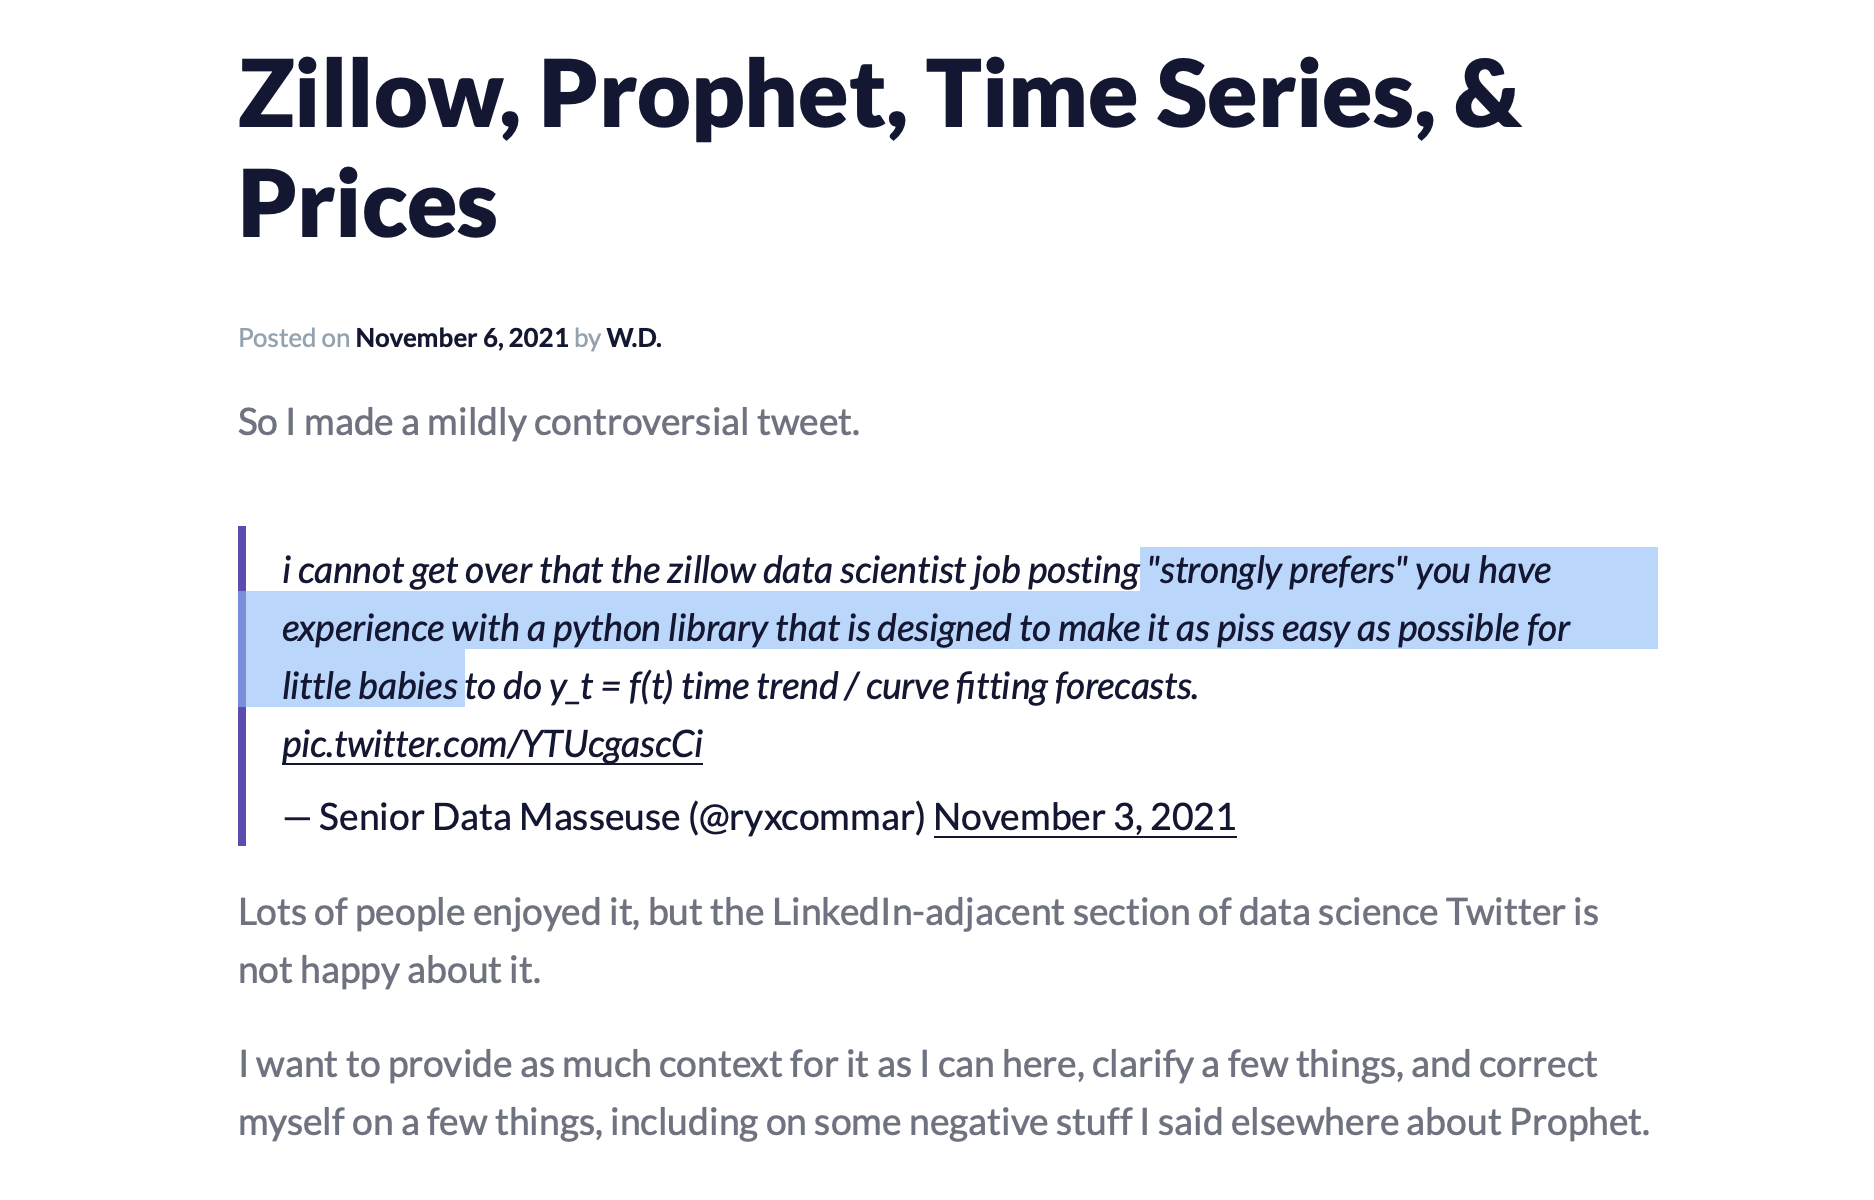1874x1200 pixels.
Task: Click the purple blockquote border bar
Action: [x=242, y=686]
